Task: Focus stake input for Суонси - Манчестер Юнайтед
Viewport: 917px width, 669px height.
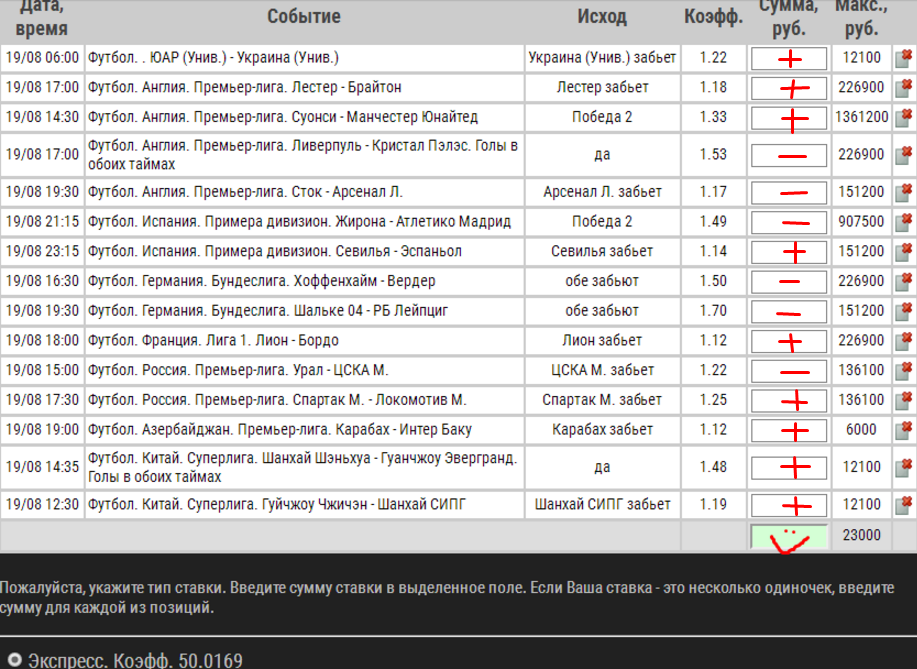Action: (789, 118)
